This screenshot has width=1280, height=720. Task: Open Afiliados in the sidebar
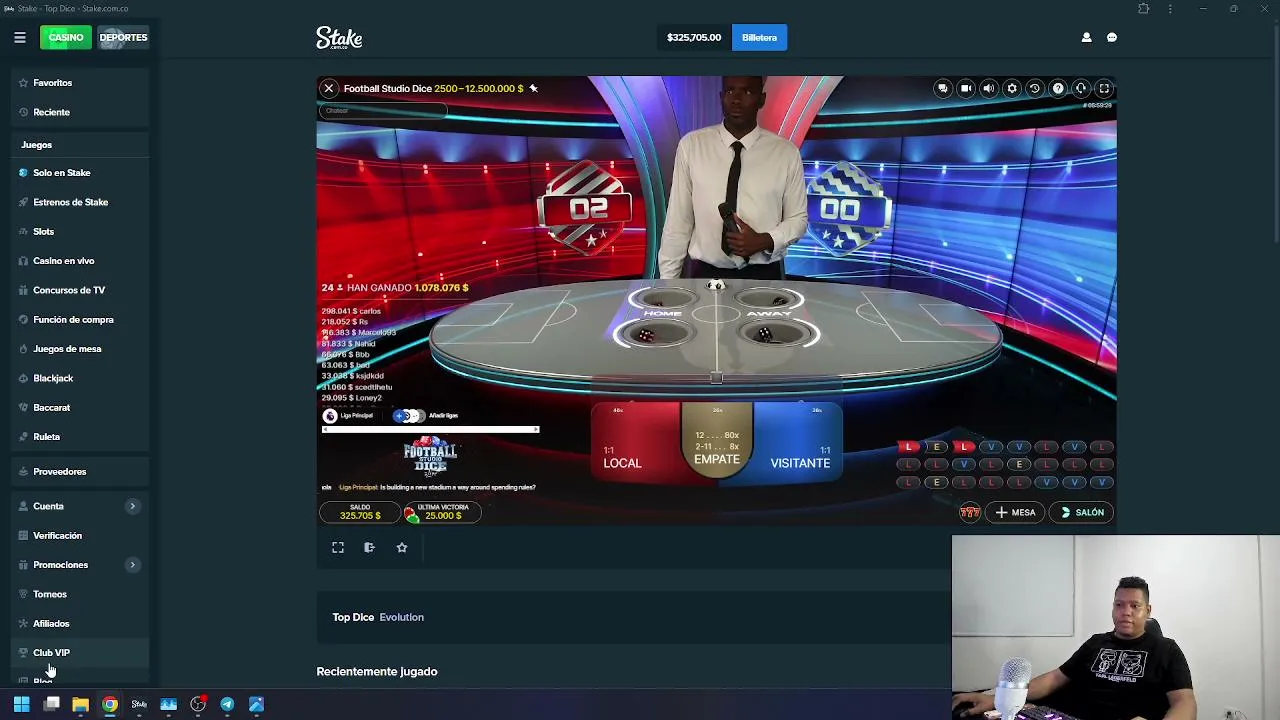81,624
